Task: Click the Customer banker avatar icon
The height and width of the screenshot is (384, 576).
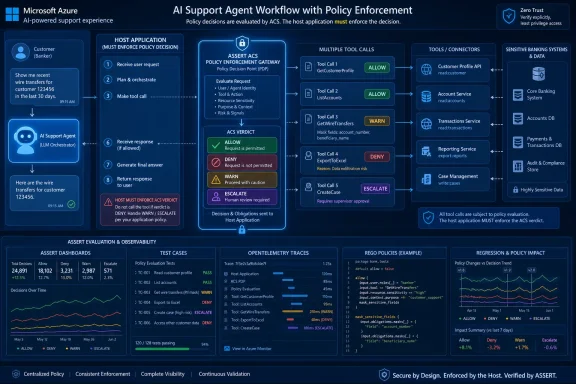Action: coord(21,52)
